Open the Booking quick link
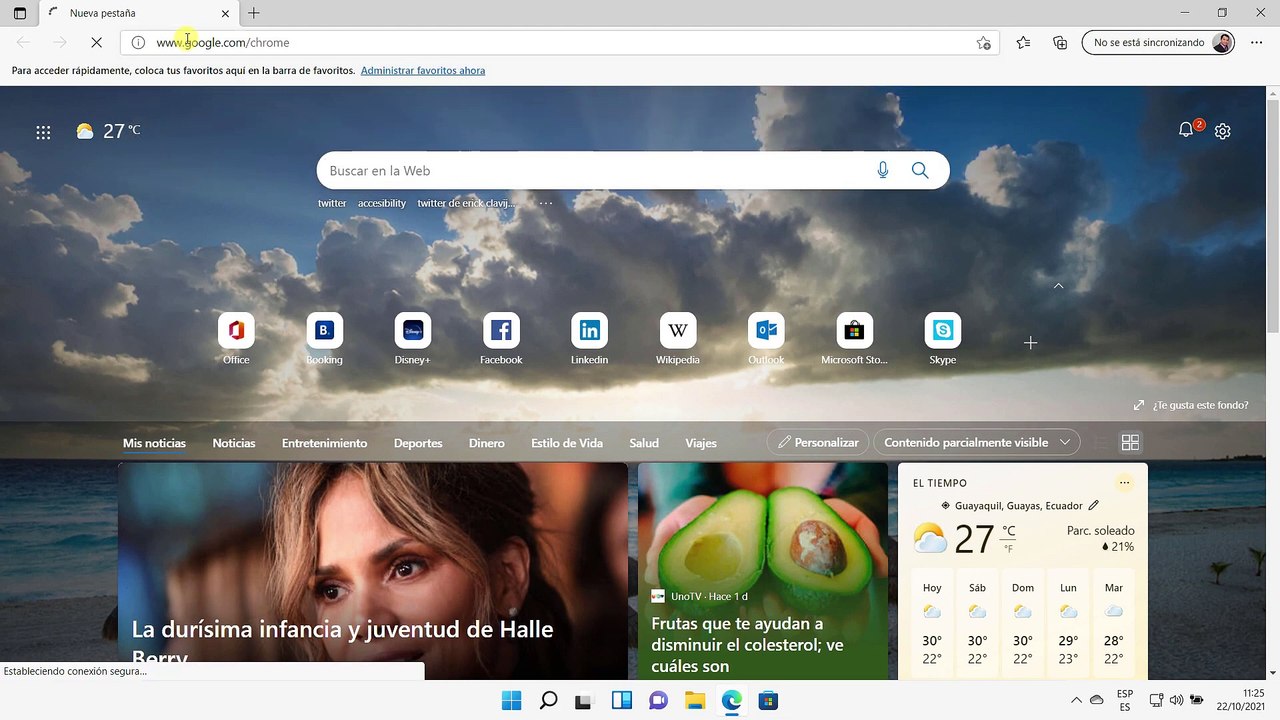The image size is (1280, 720). tap(324, 339)
